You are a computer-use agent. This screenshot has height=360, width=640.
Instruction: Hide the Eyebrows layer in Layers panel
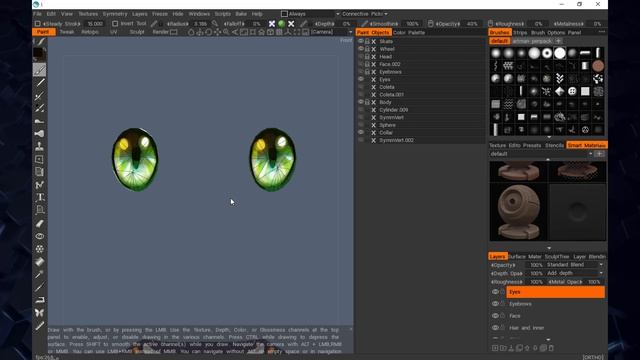(495, 304)
